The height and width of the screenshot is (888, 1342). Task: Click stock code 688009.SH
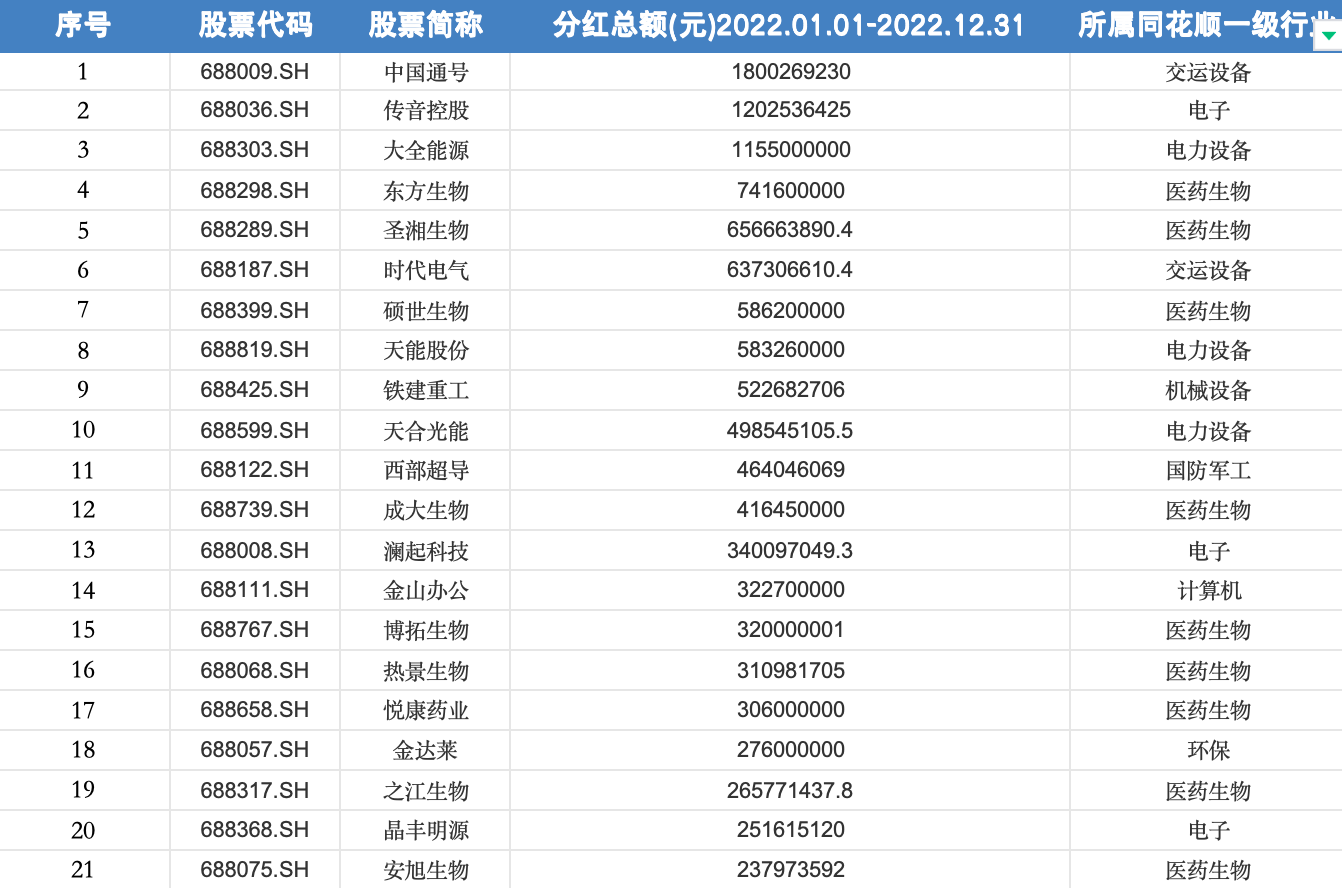pos(255,72)
